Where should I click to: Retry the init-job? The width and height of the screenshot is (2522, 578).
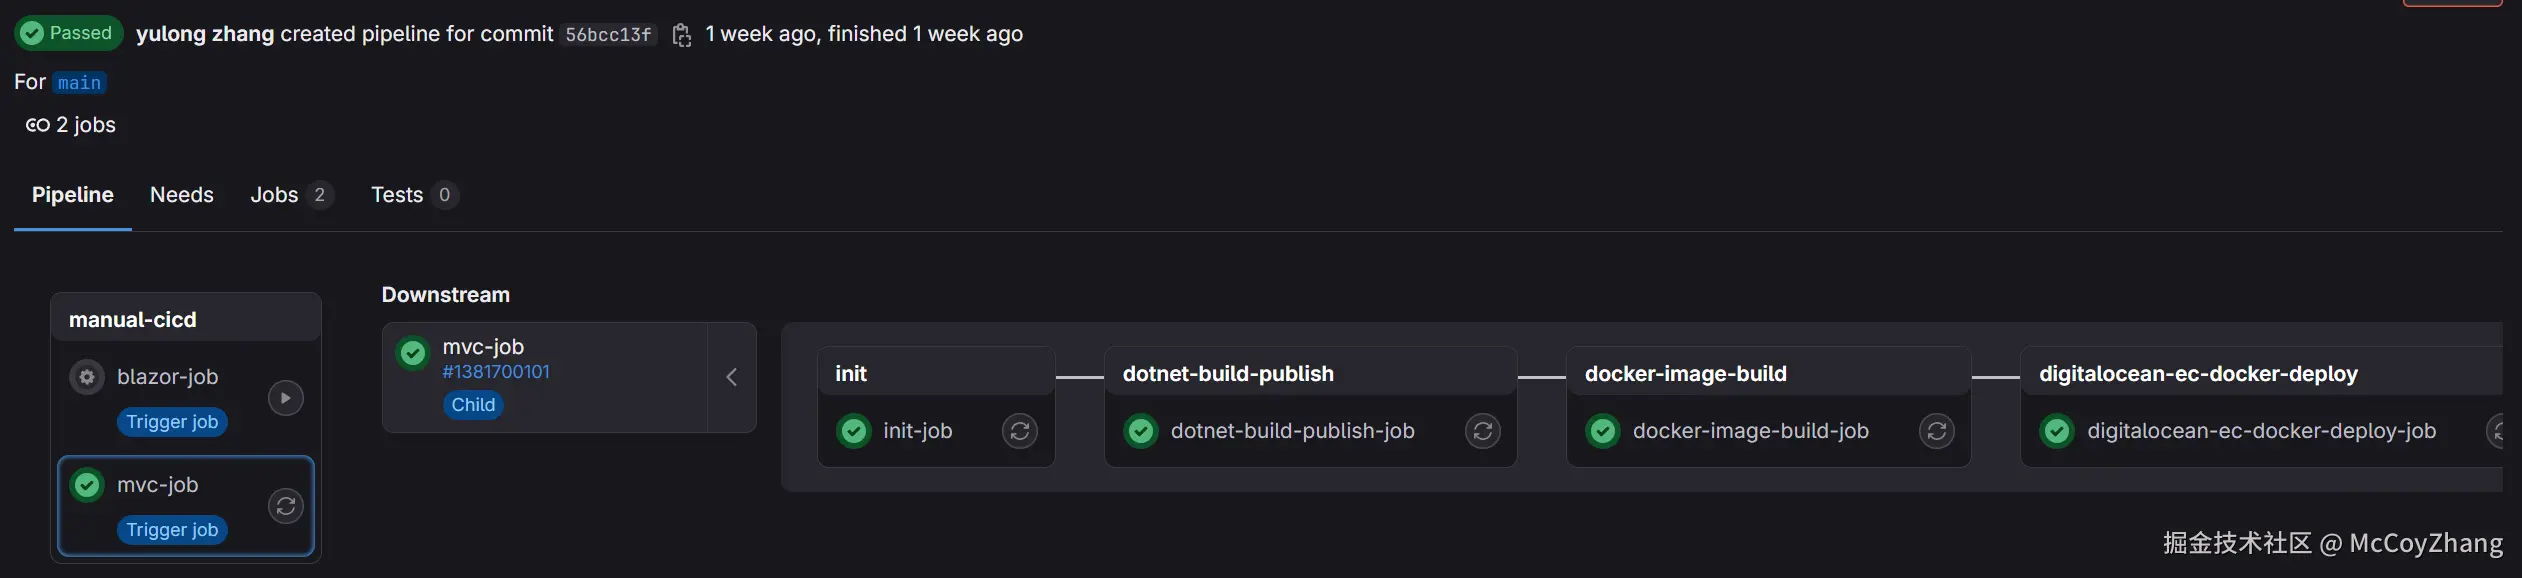point(1020,431)
